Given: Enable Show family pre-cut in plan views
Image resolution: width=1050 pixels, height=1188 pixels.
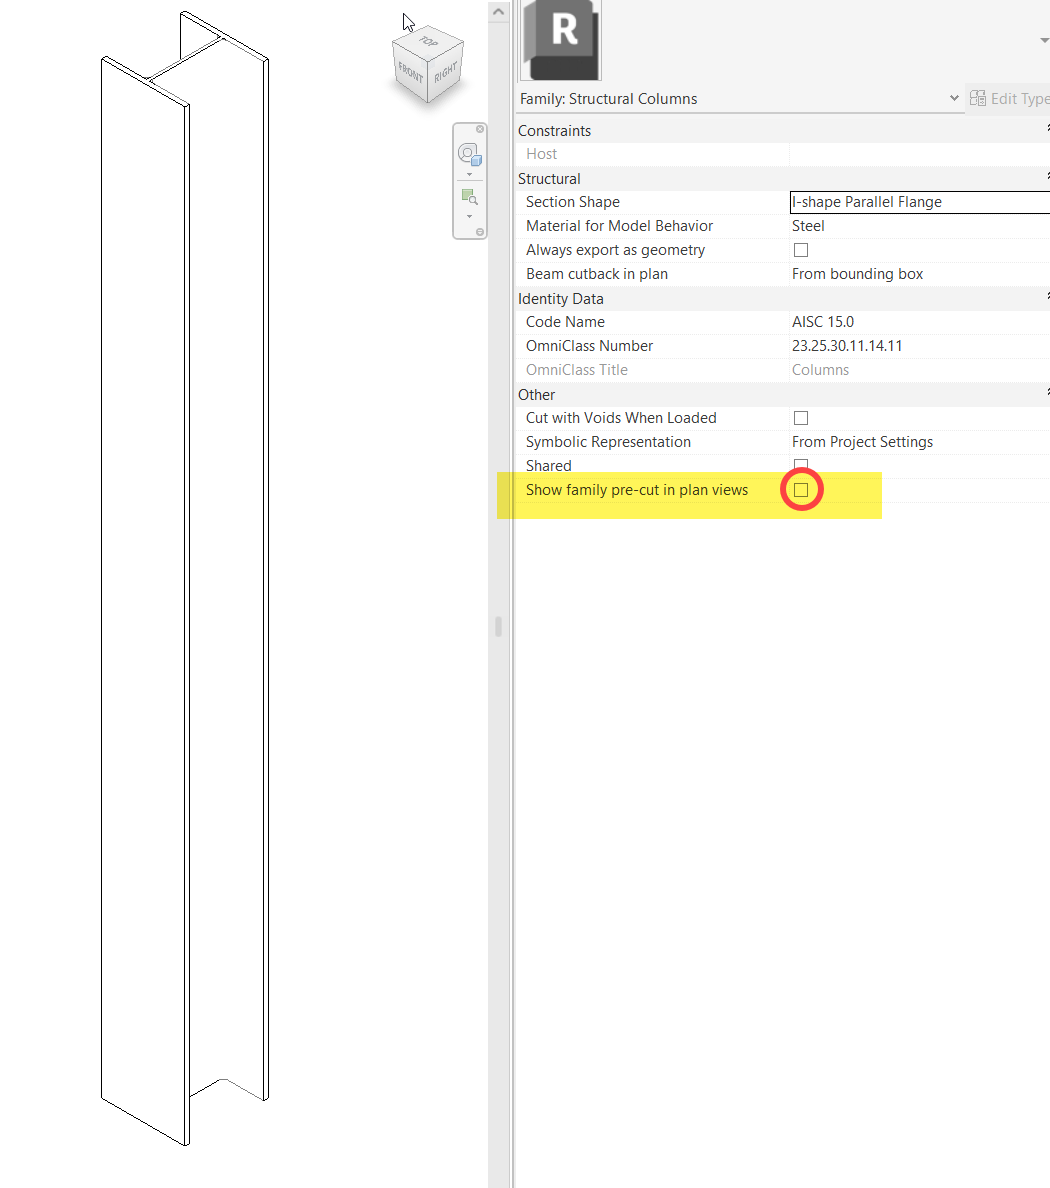Looking at the screenshot, I should pyautogui.click(x=801, y=489).
